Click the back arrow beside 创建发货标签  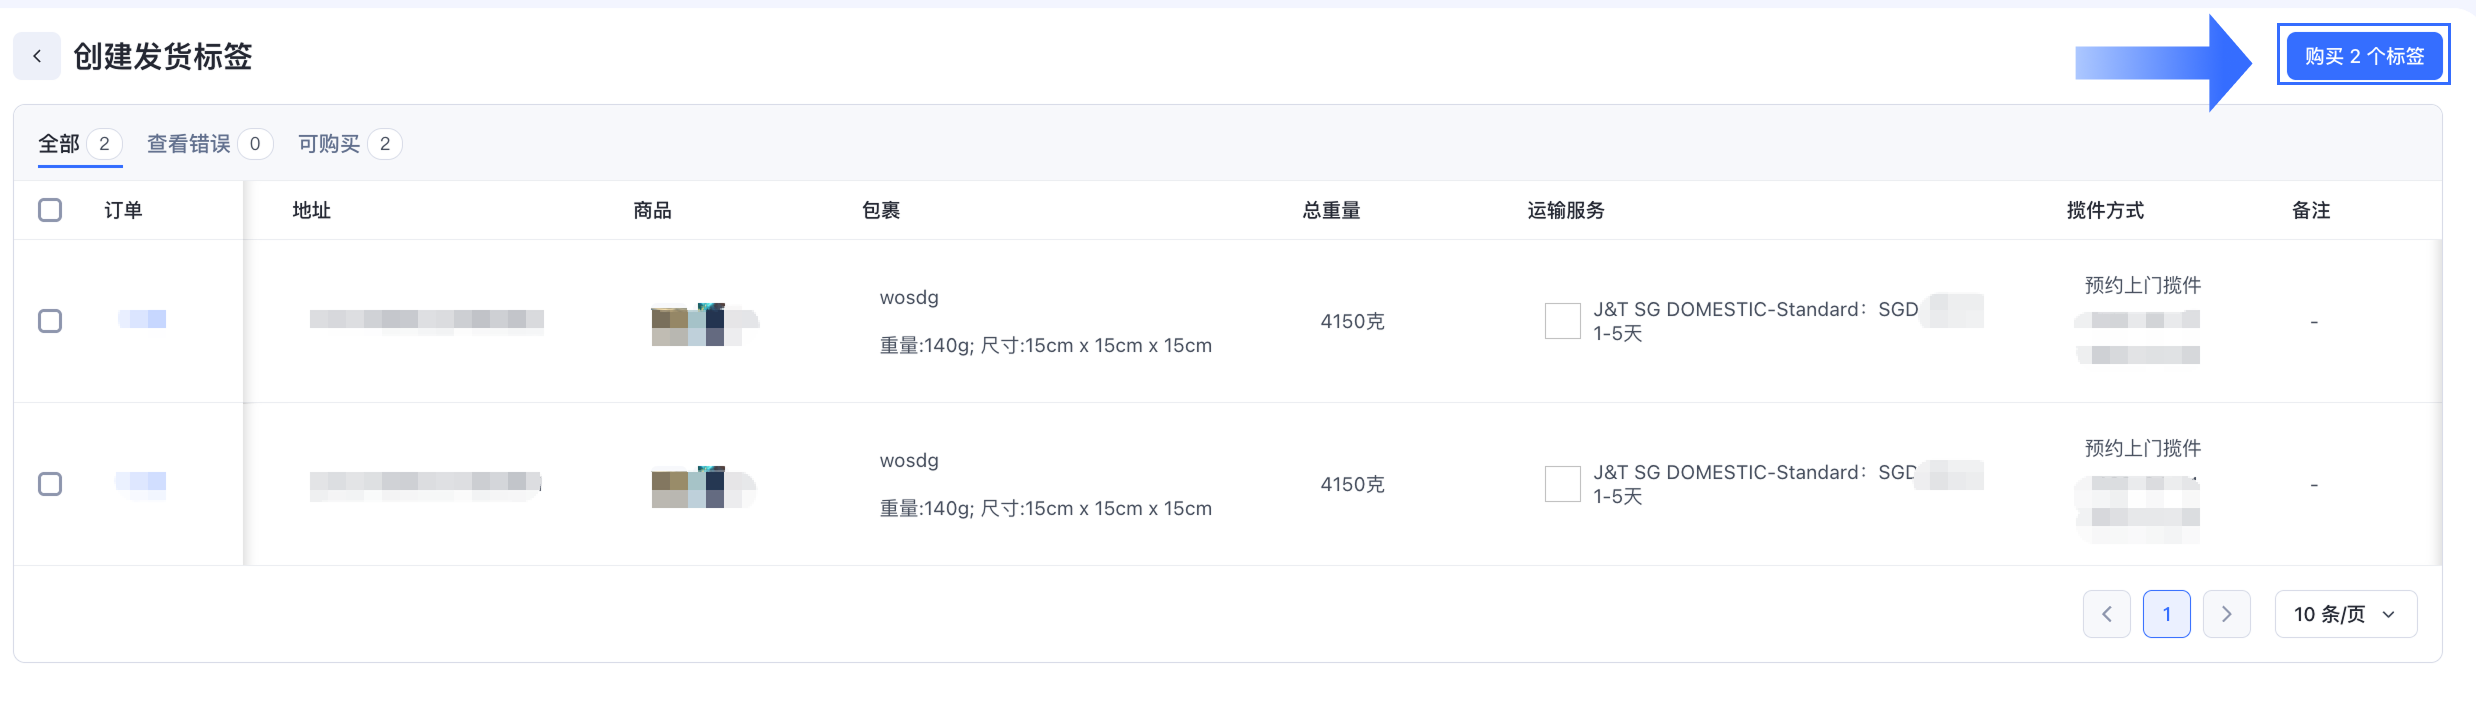pos(37,56)
